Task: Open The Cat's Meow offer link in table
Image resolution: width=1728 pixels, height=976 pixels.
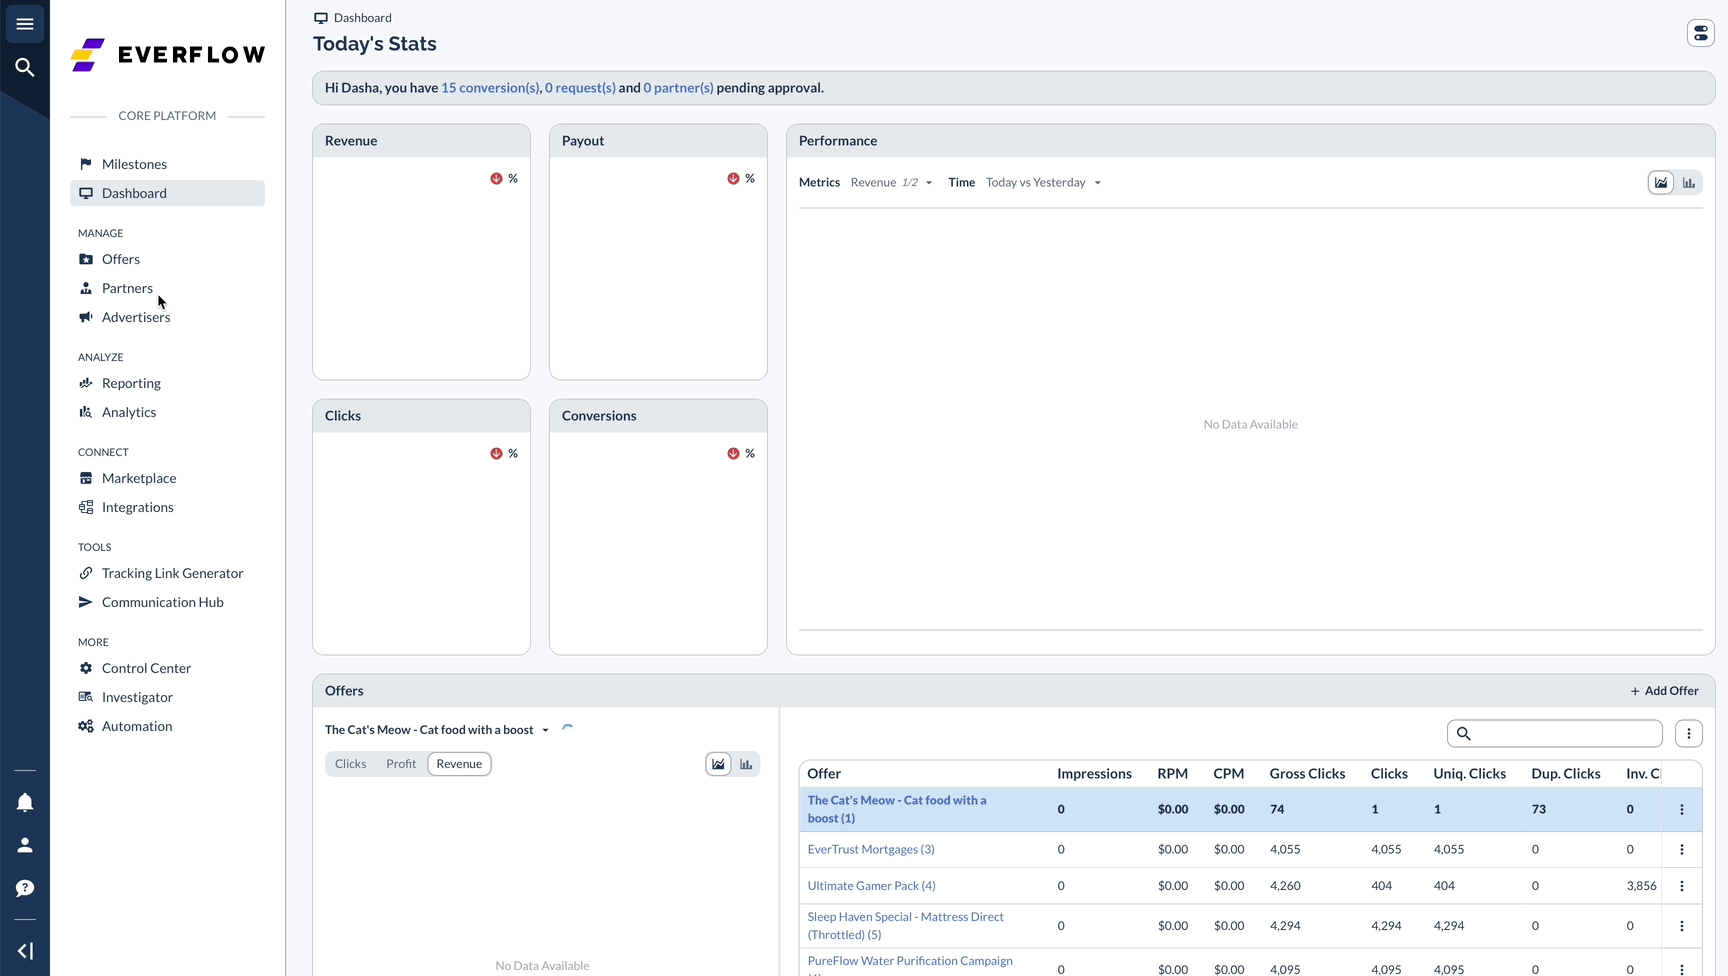Action: coord(897,809)
